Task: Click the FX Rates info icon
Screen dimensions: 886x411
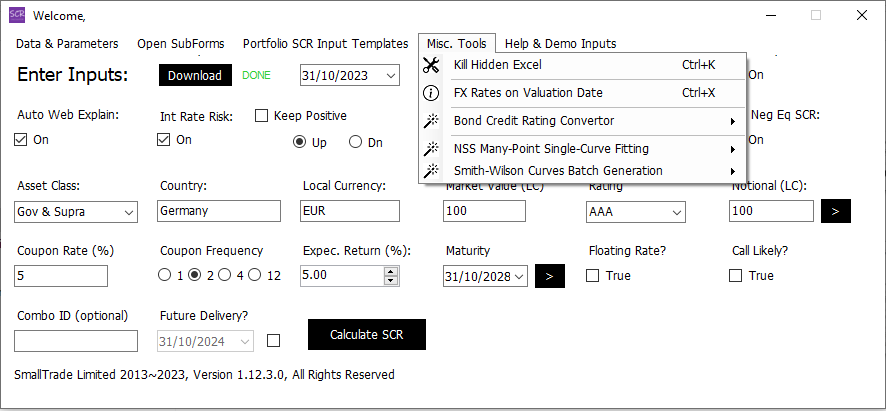Action: tap(431, 93)
